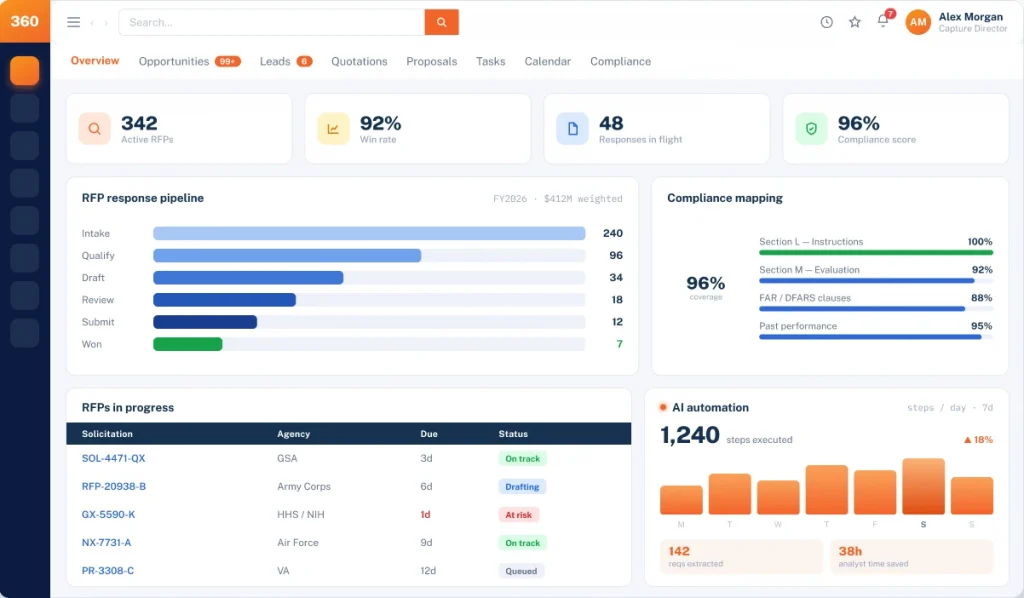This screenshot has width=1024, height=598.
Task: Click the Due column header
Action: 429,433
